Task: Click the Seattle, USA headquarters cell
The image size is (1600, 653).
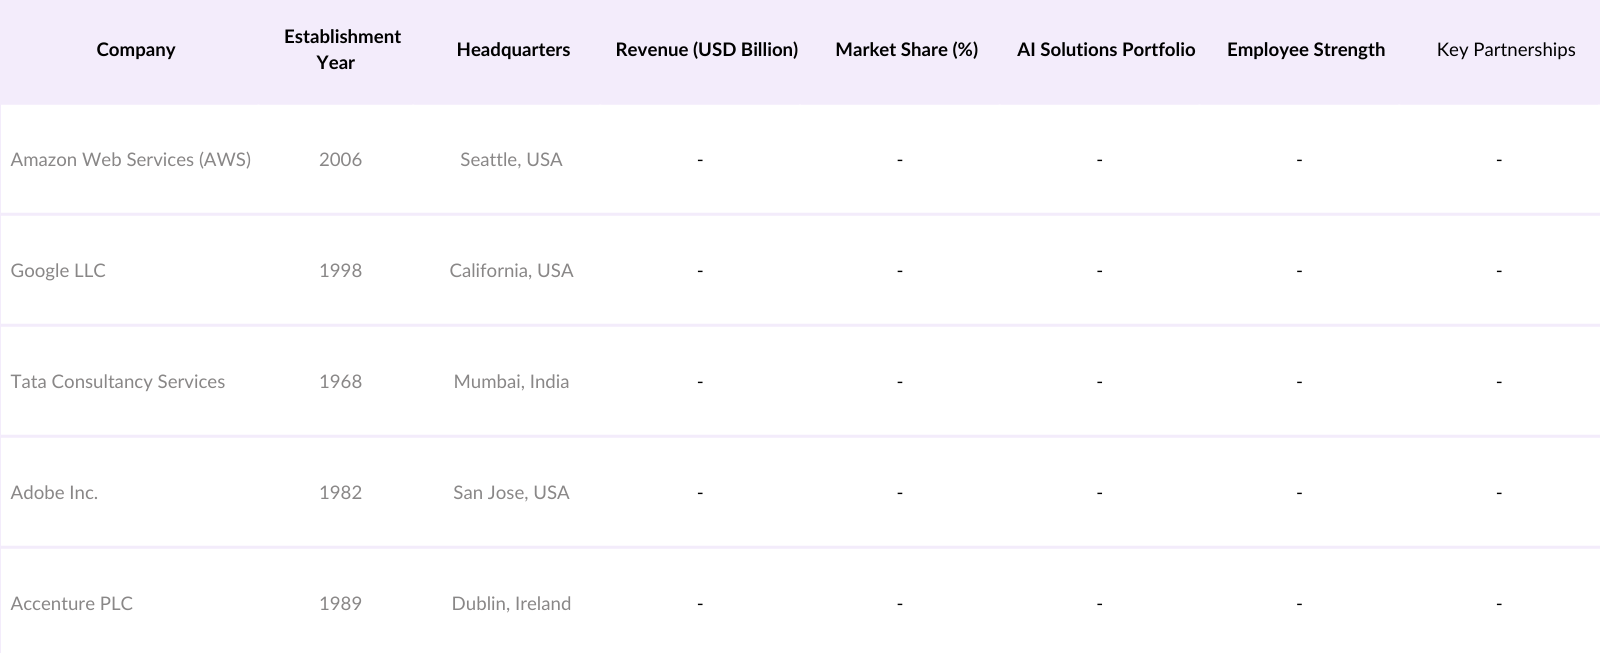Action: (511, 160)
